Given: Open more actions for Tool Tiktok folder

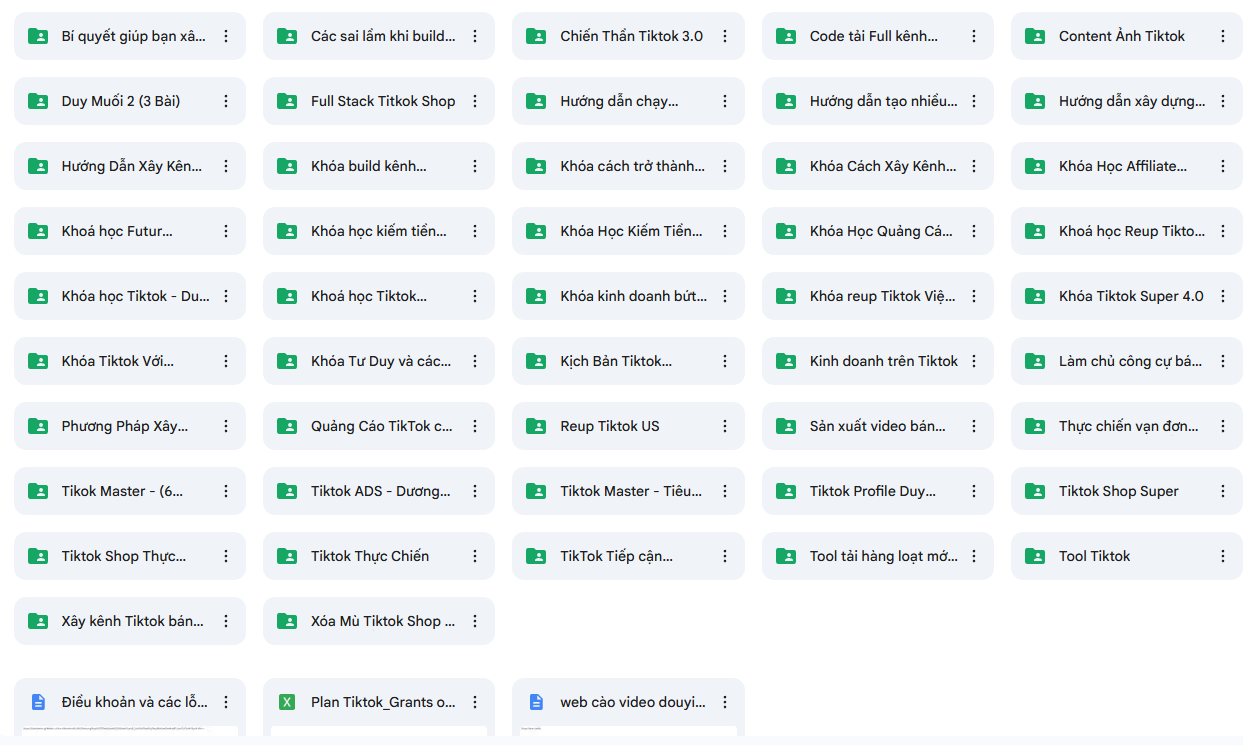Looking at the screenshot, I should coord(1223,556).
